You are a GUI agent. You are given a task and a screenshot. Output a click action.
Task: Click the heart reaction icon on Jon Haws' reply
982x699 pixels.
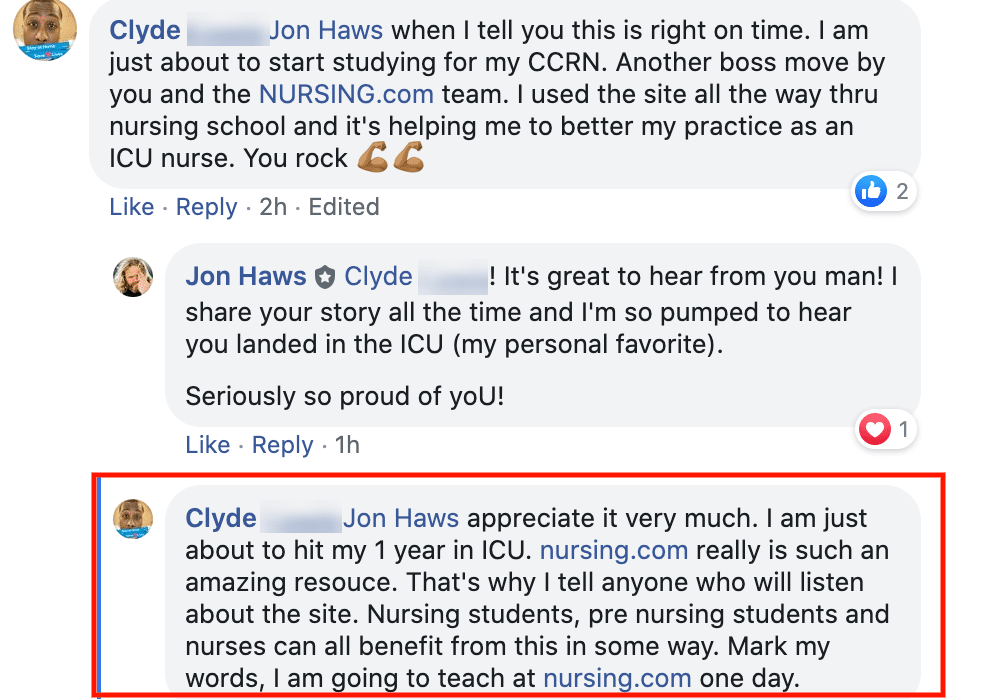[875, 430]
